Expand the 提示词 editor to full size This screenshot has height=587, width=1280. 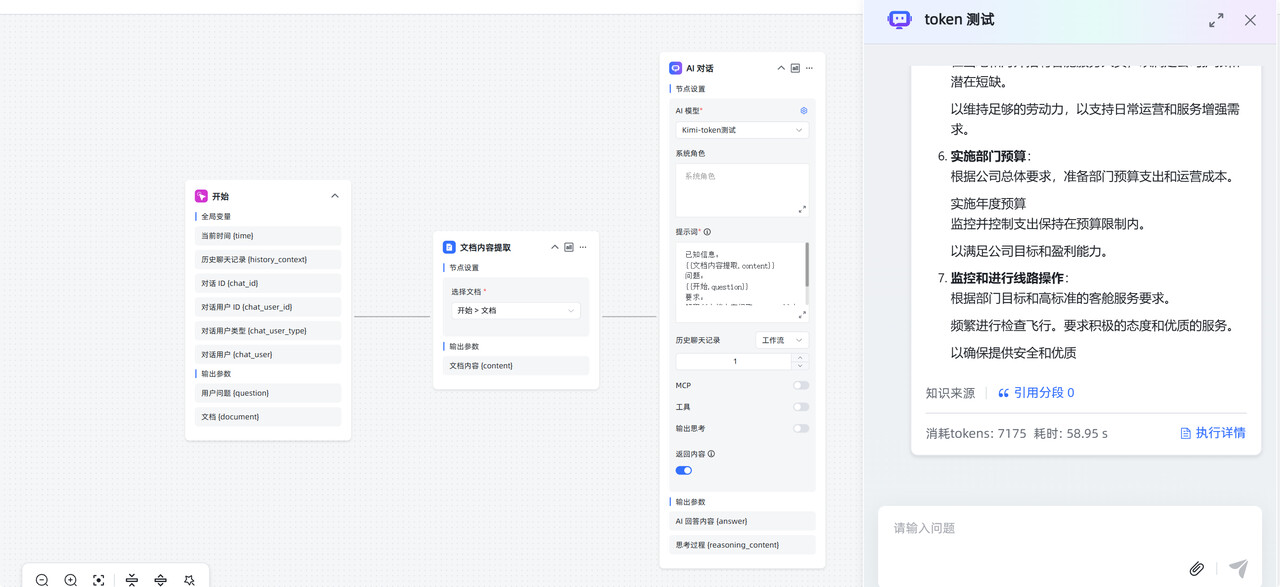pyautogui.click(x=802, y=314)
